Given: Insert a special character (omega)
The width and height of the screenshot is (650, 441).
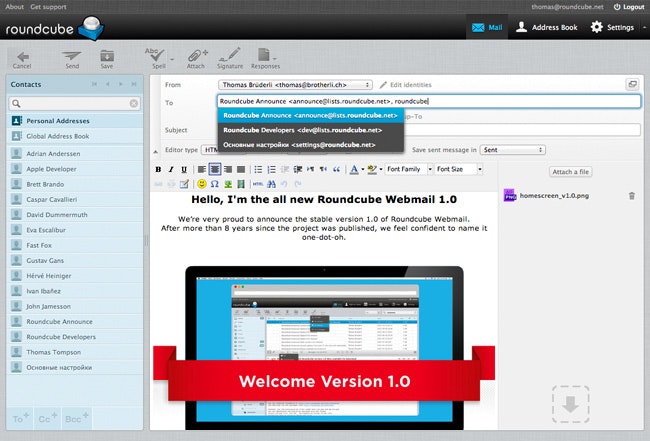Looking at the screenshot, I should pyautogui.click(x=214, y=184).
